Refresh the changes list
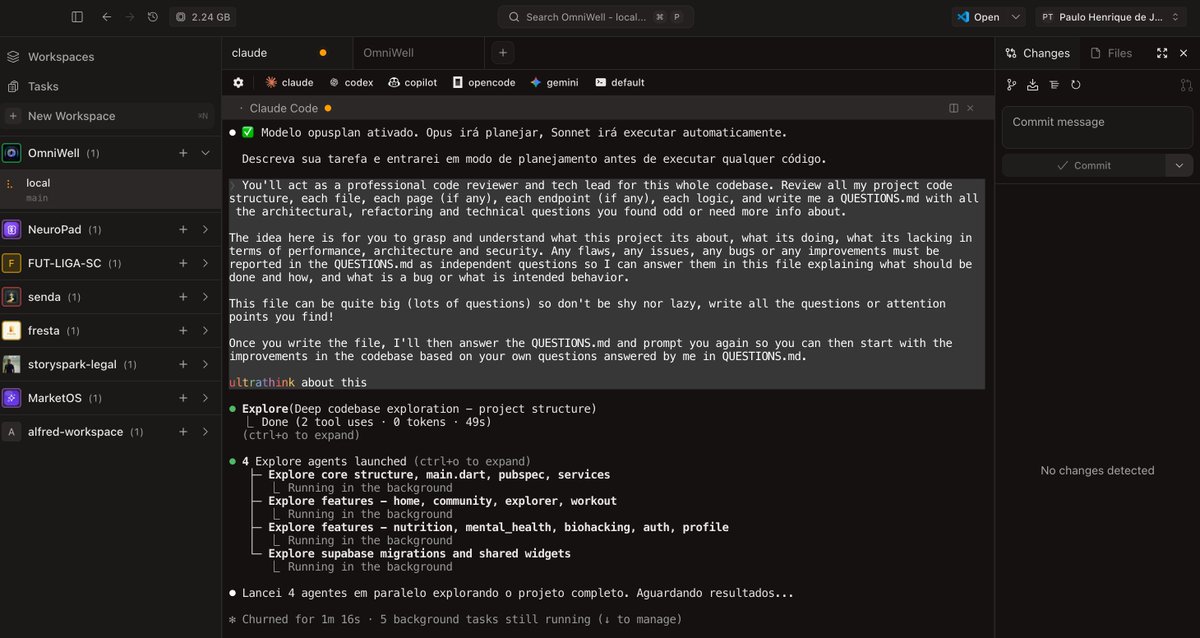The width and height of the screenshot is (1200, 638). click(1076, 85)
